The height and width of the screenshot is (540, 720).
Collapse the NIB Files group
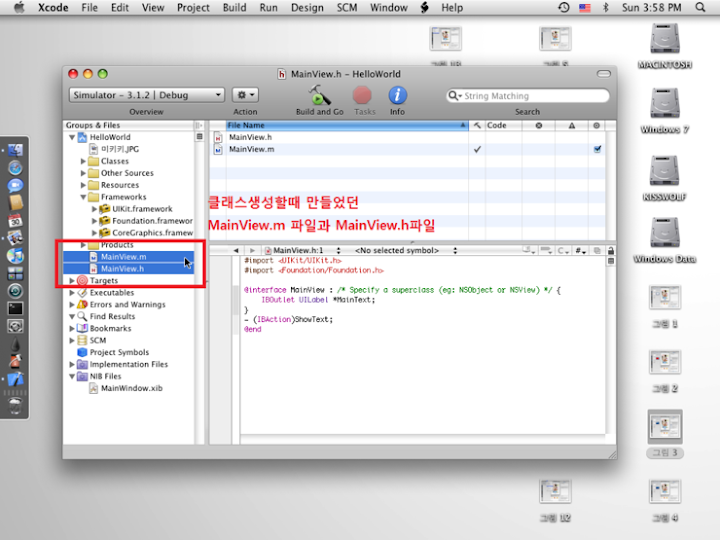(x=72, y=376)
